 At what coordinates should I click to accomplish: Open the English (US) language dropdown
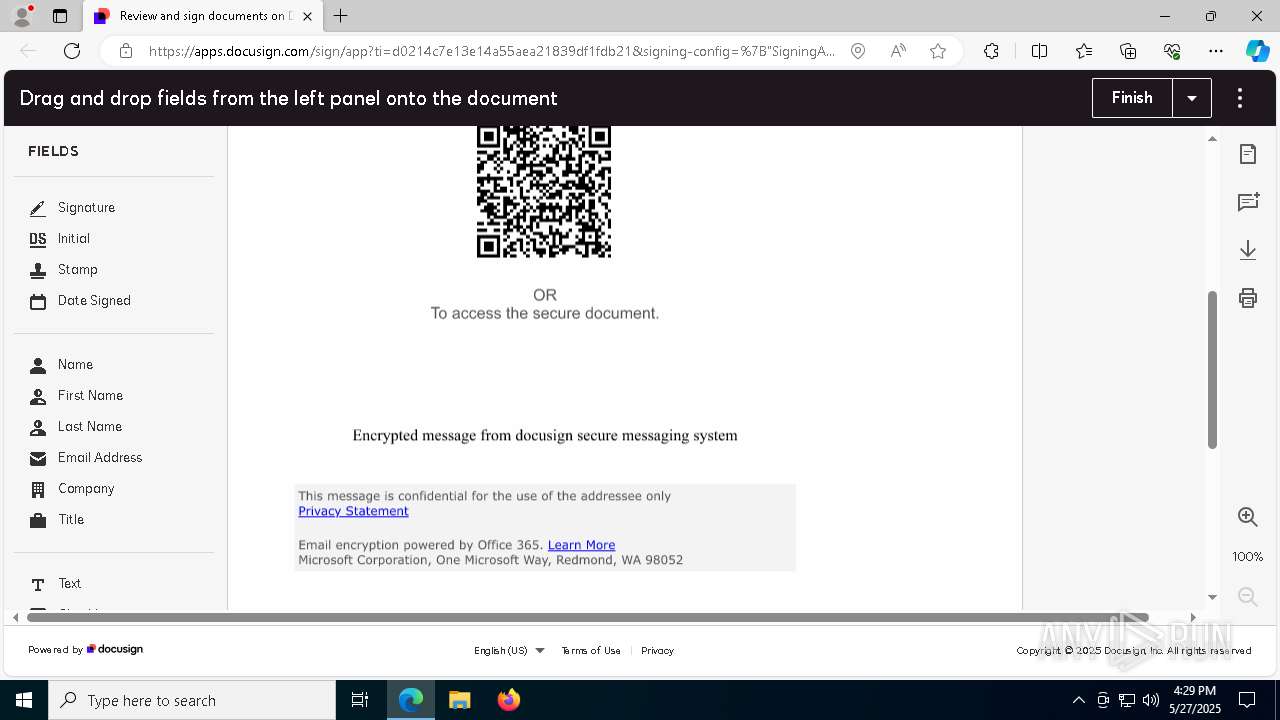tap(509, 651)
